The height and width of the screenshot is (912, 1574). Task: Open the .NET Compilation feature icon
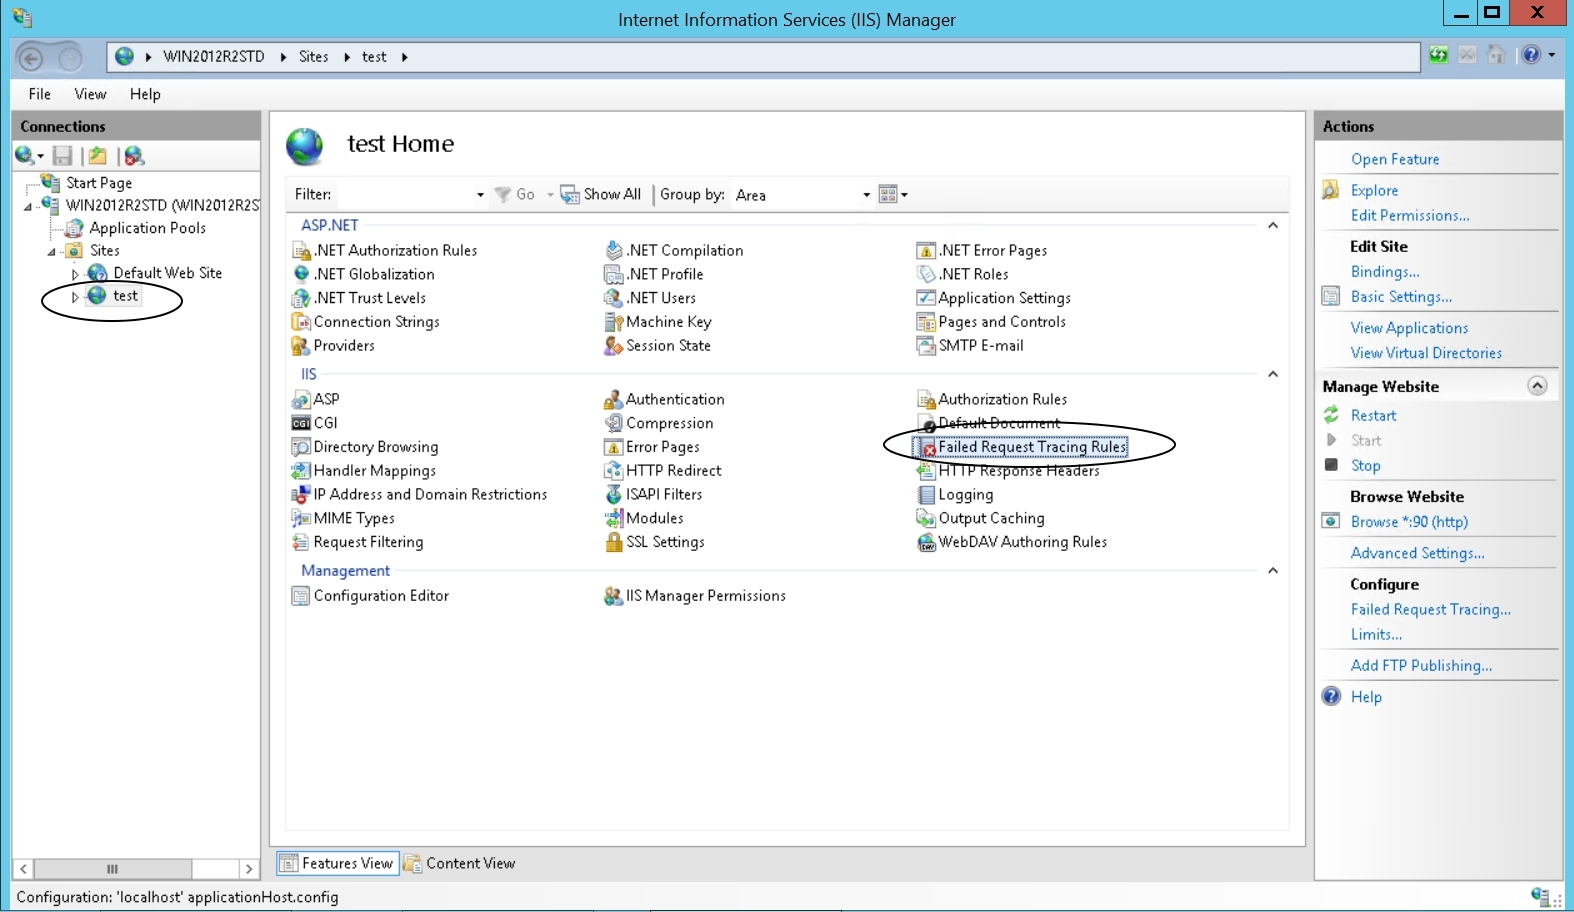click(x=614, y=251)
